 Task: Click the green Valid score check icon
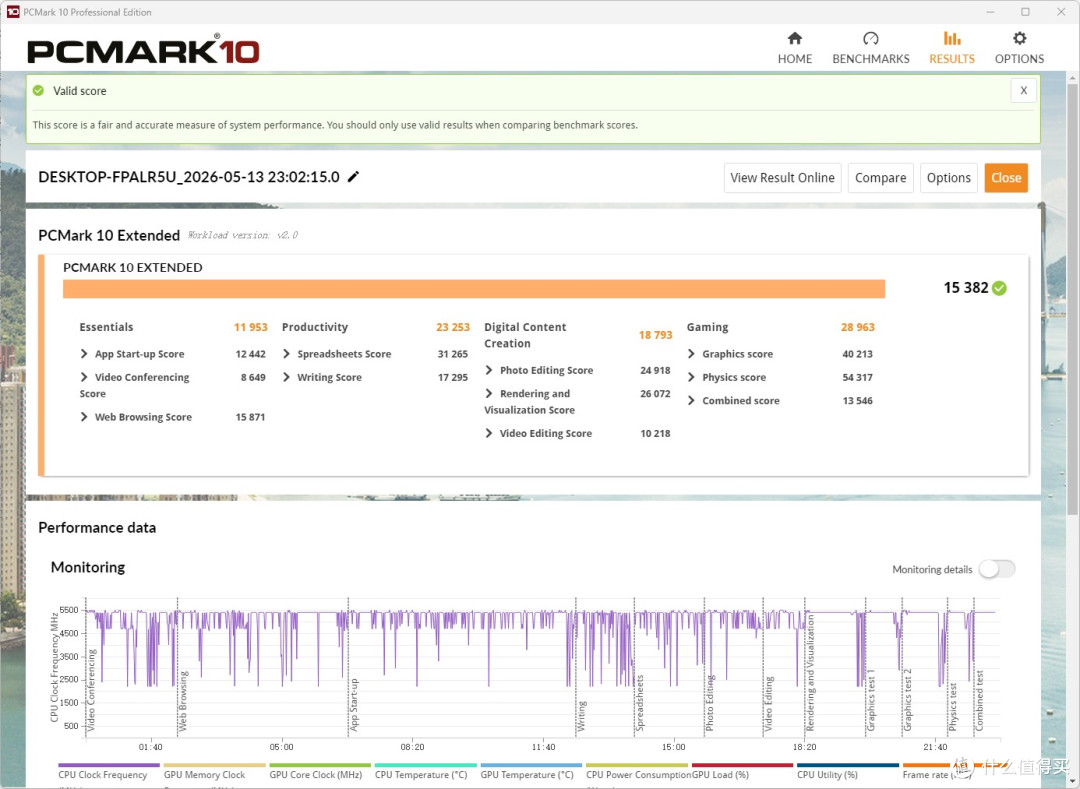39,90
